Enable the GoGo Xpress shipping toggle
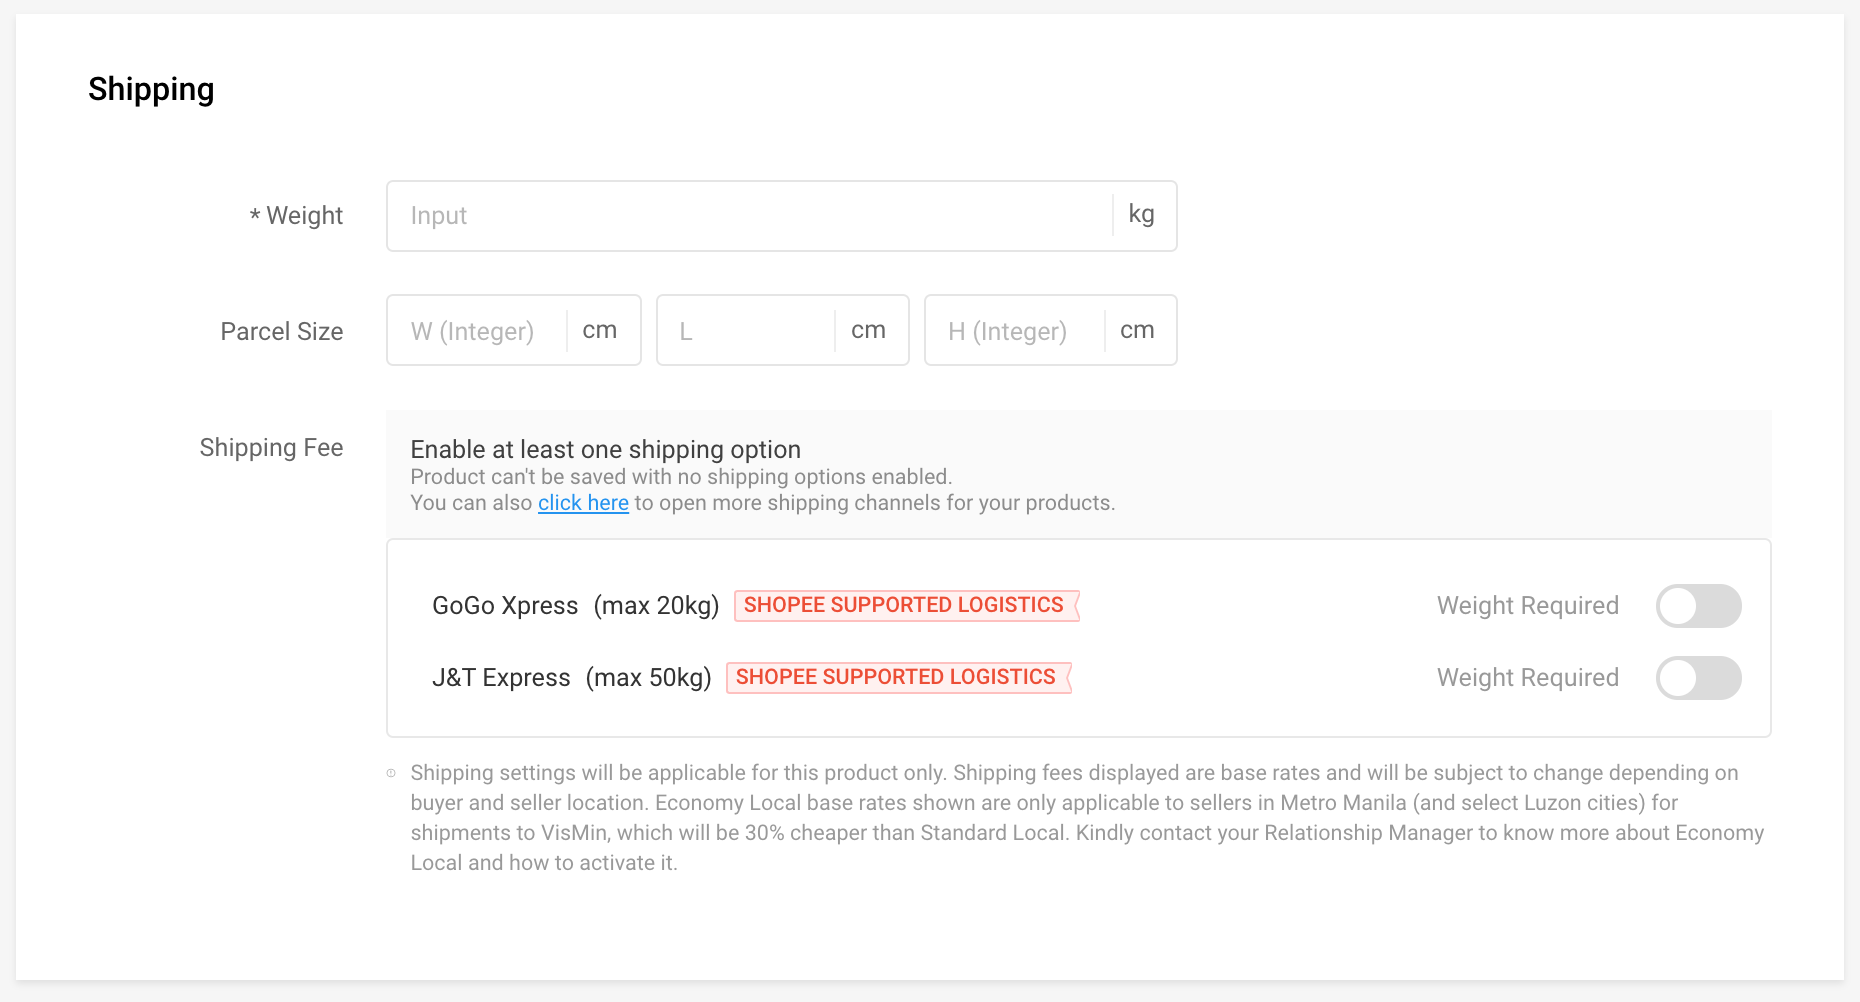Image resolution: width=1860 pixels, height=1002 pixels. [1698, 606]
